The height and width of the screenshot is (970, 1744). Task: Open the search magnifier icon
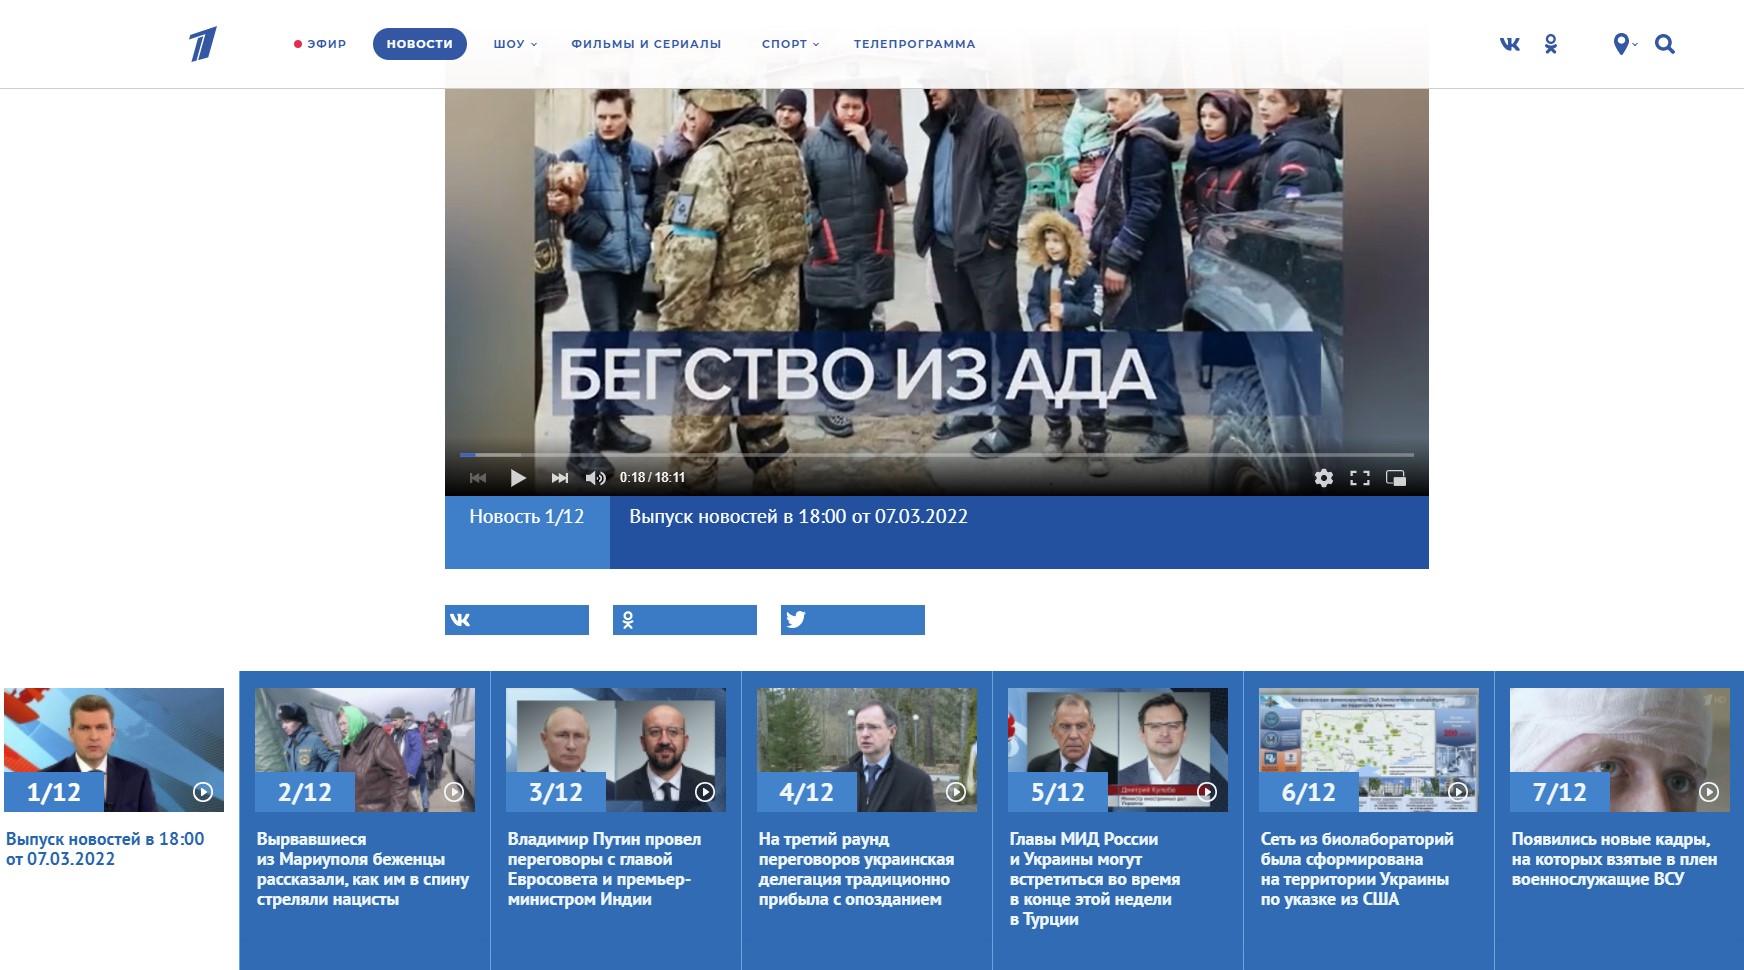click(x=1664, y=44)
